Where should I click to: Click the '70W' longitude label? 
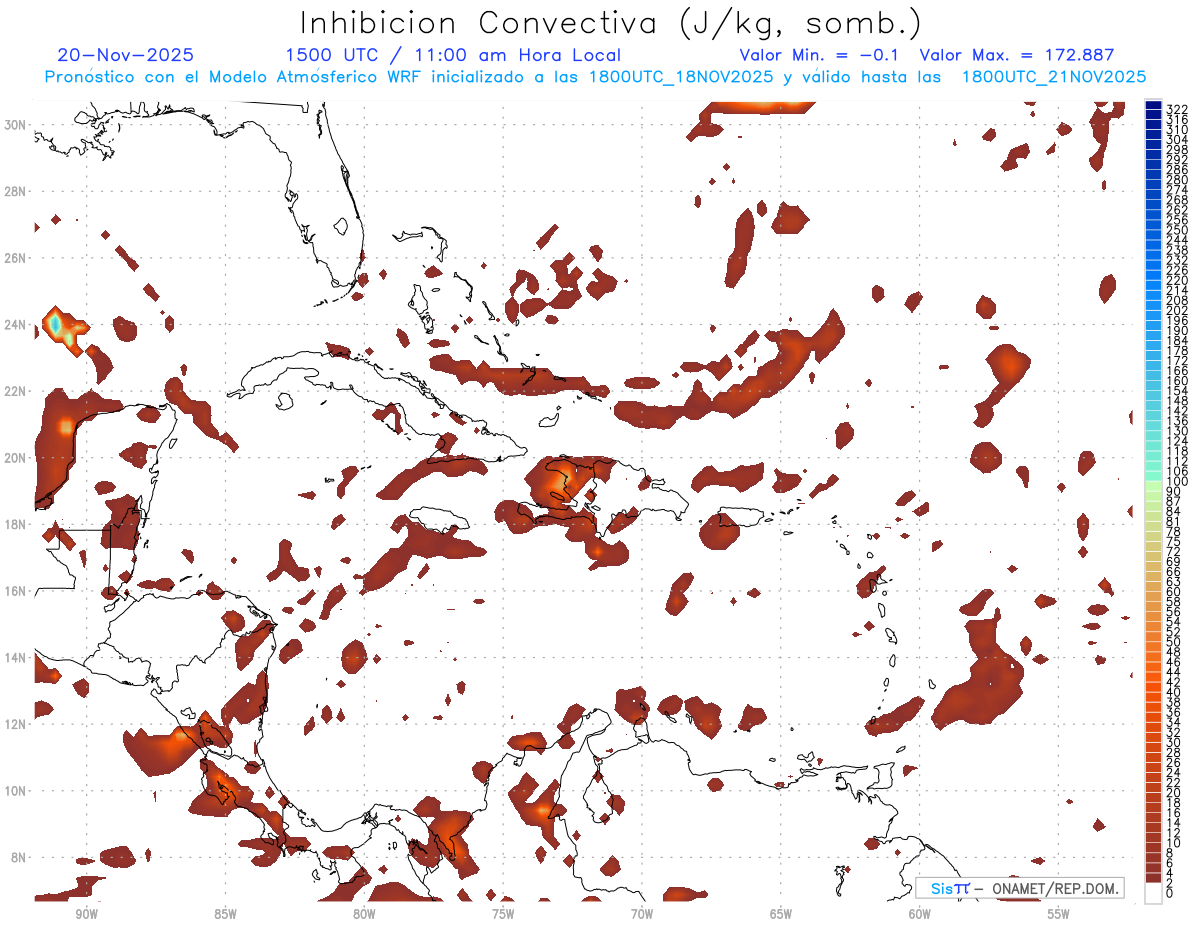642,913
